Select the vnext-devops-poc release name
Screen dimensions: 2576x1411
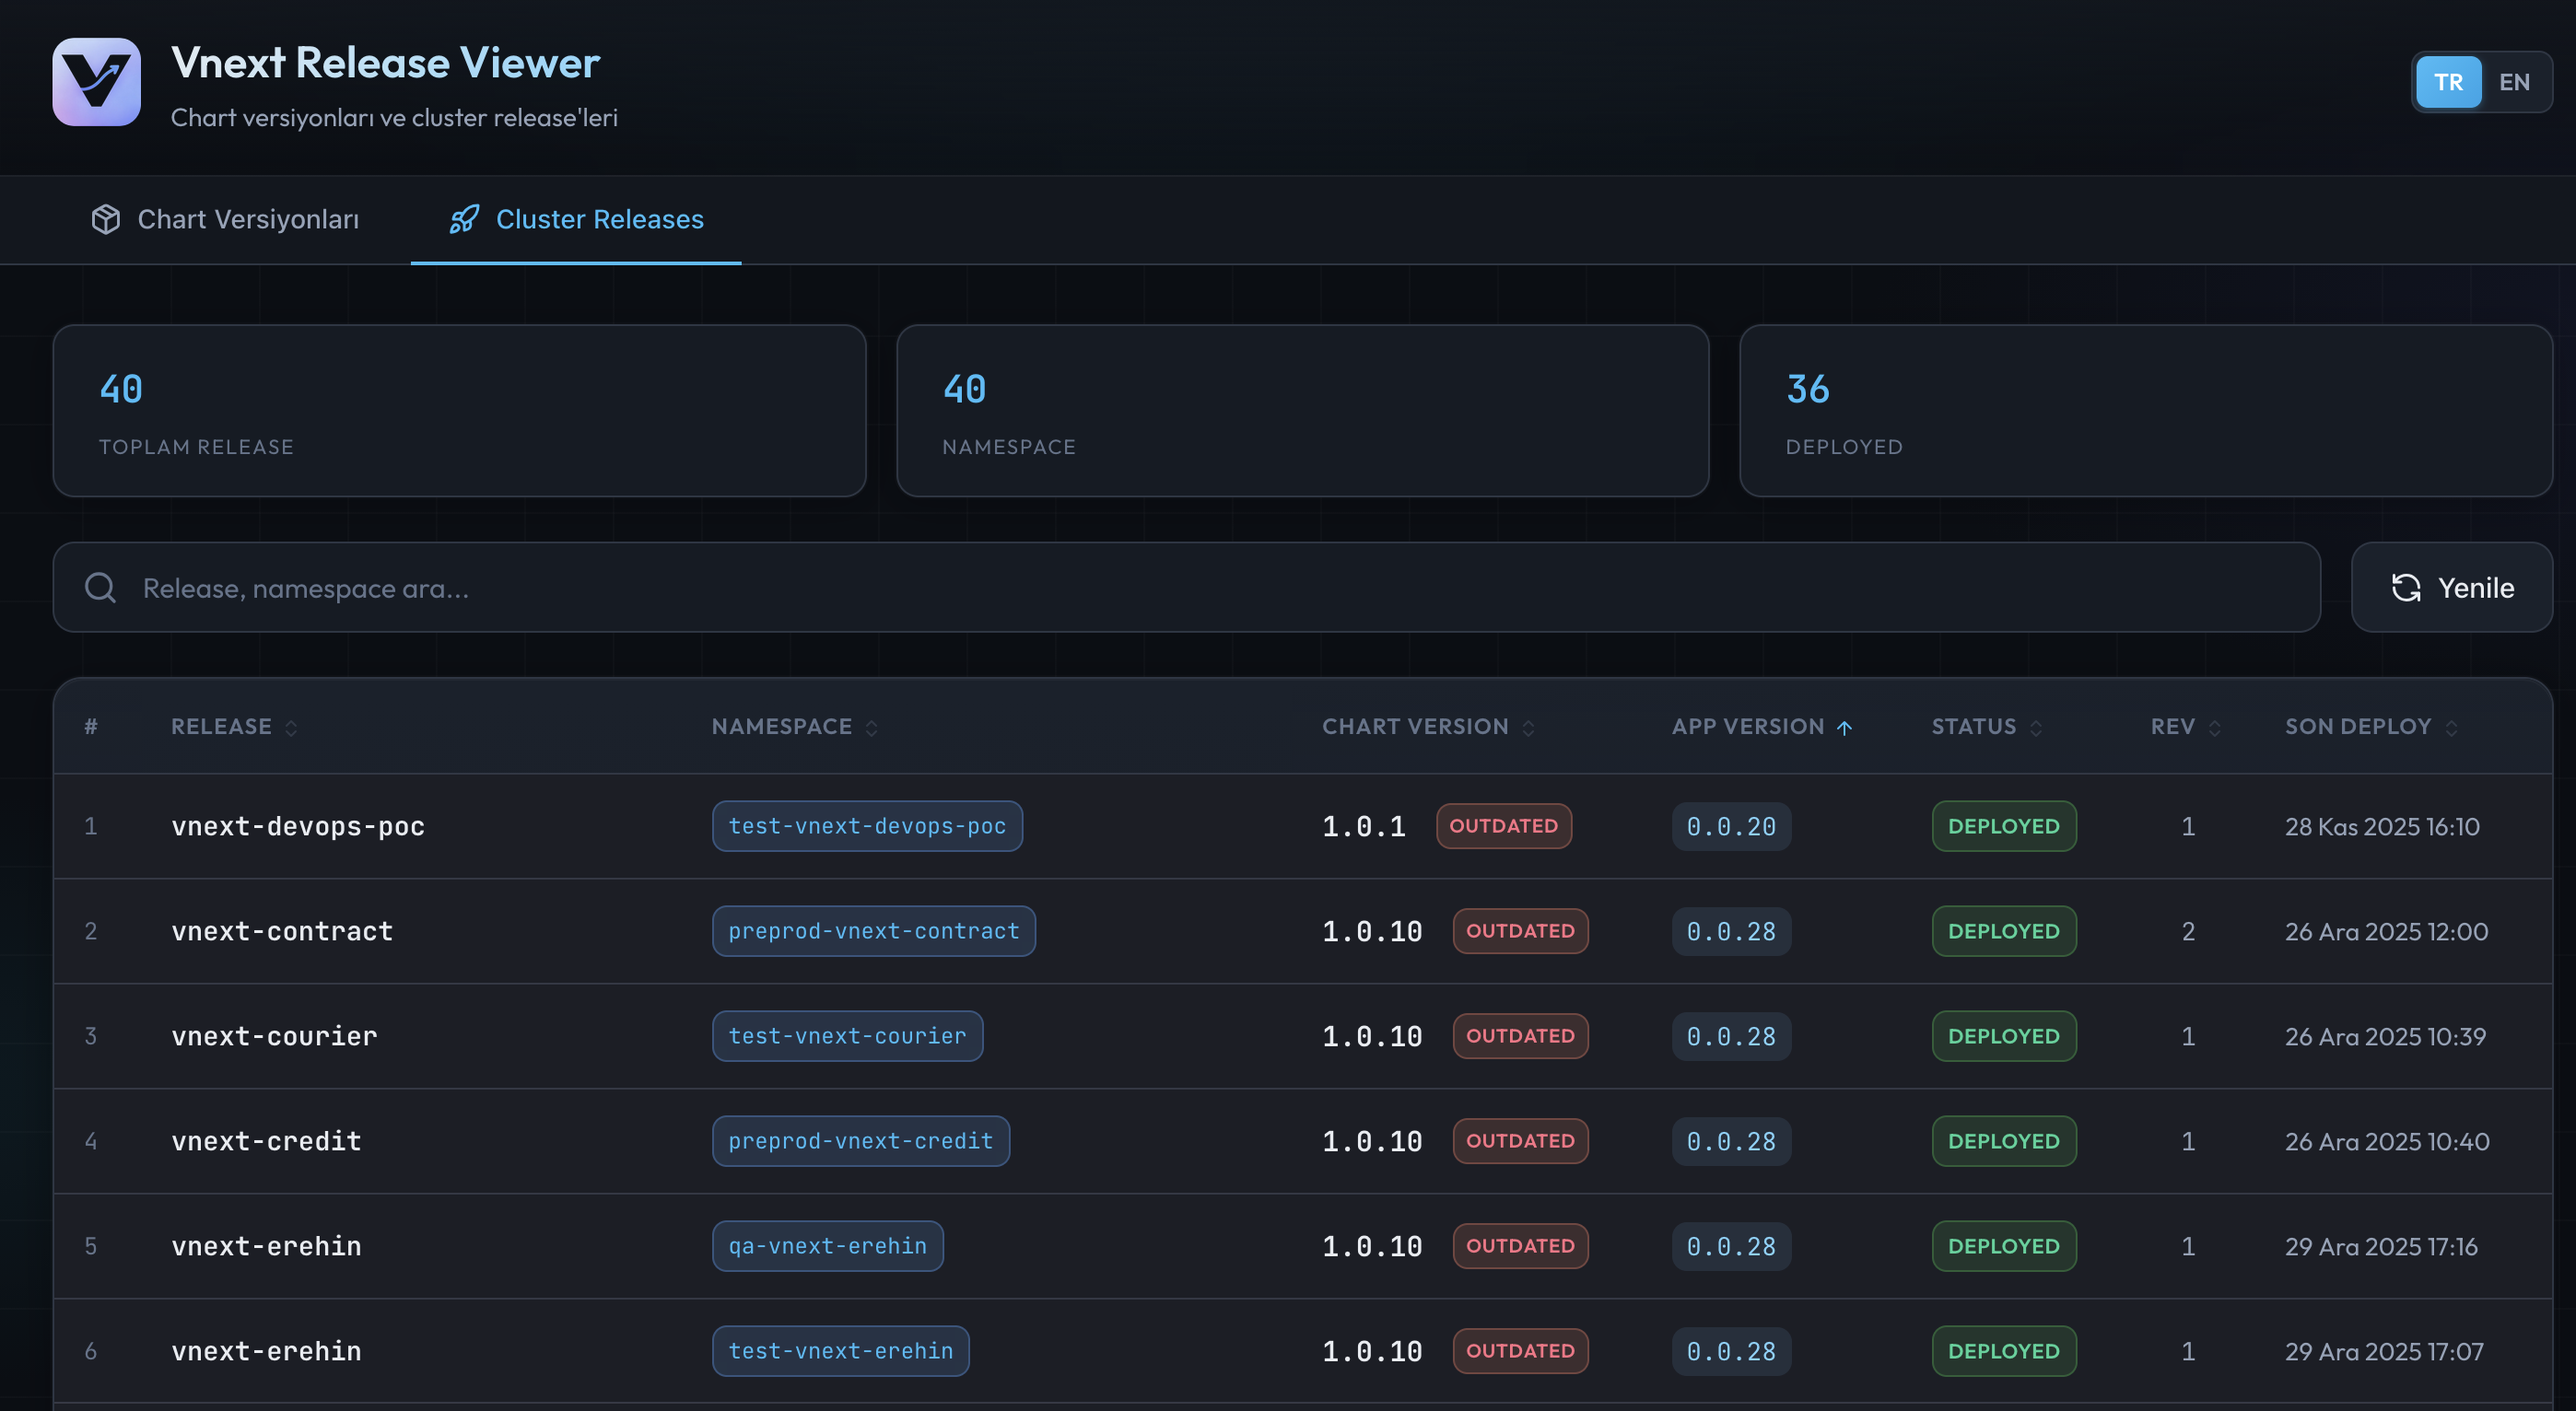pyautogui.click(x=298, y=826)
